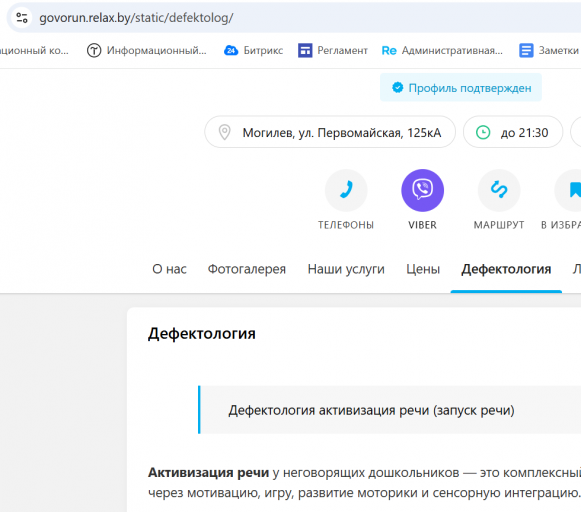Click the VIBER label

point(422,225)
